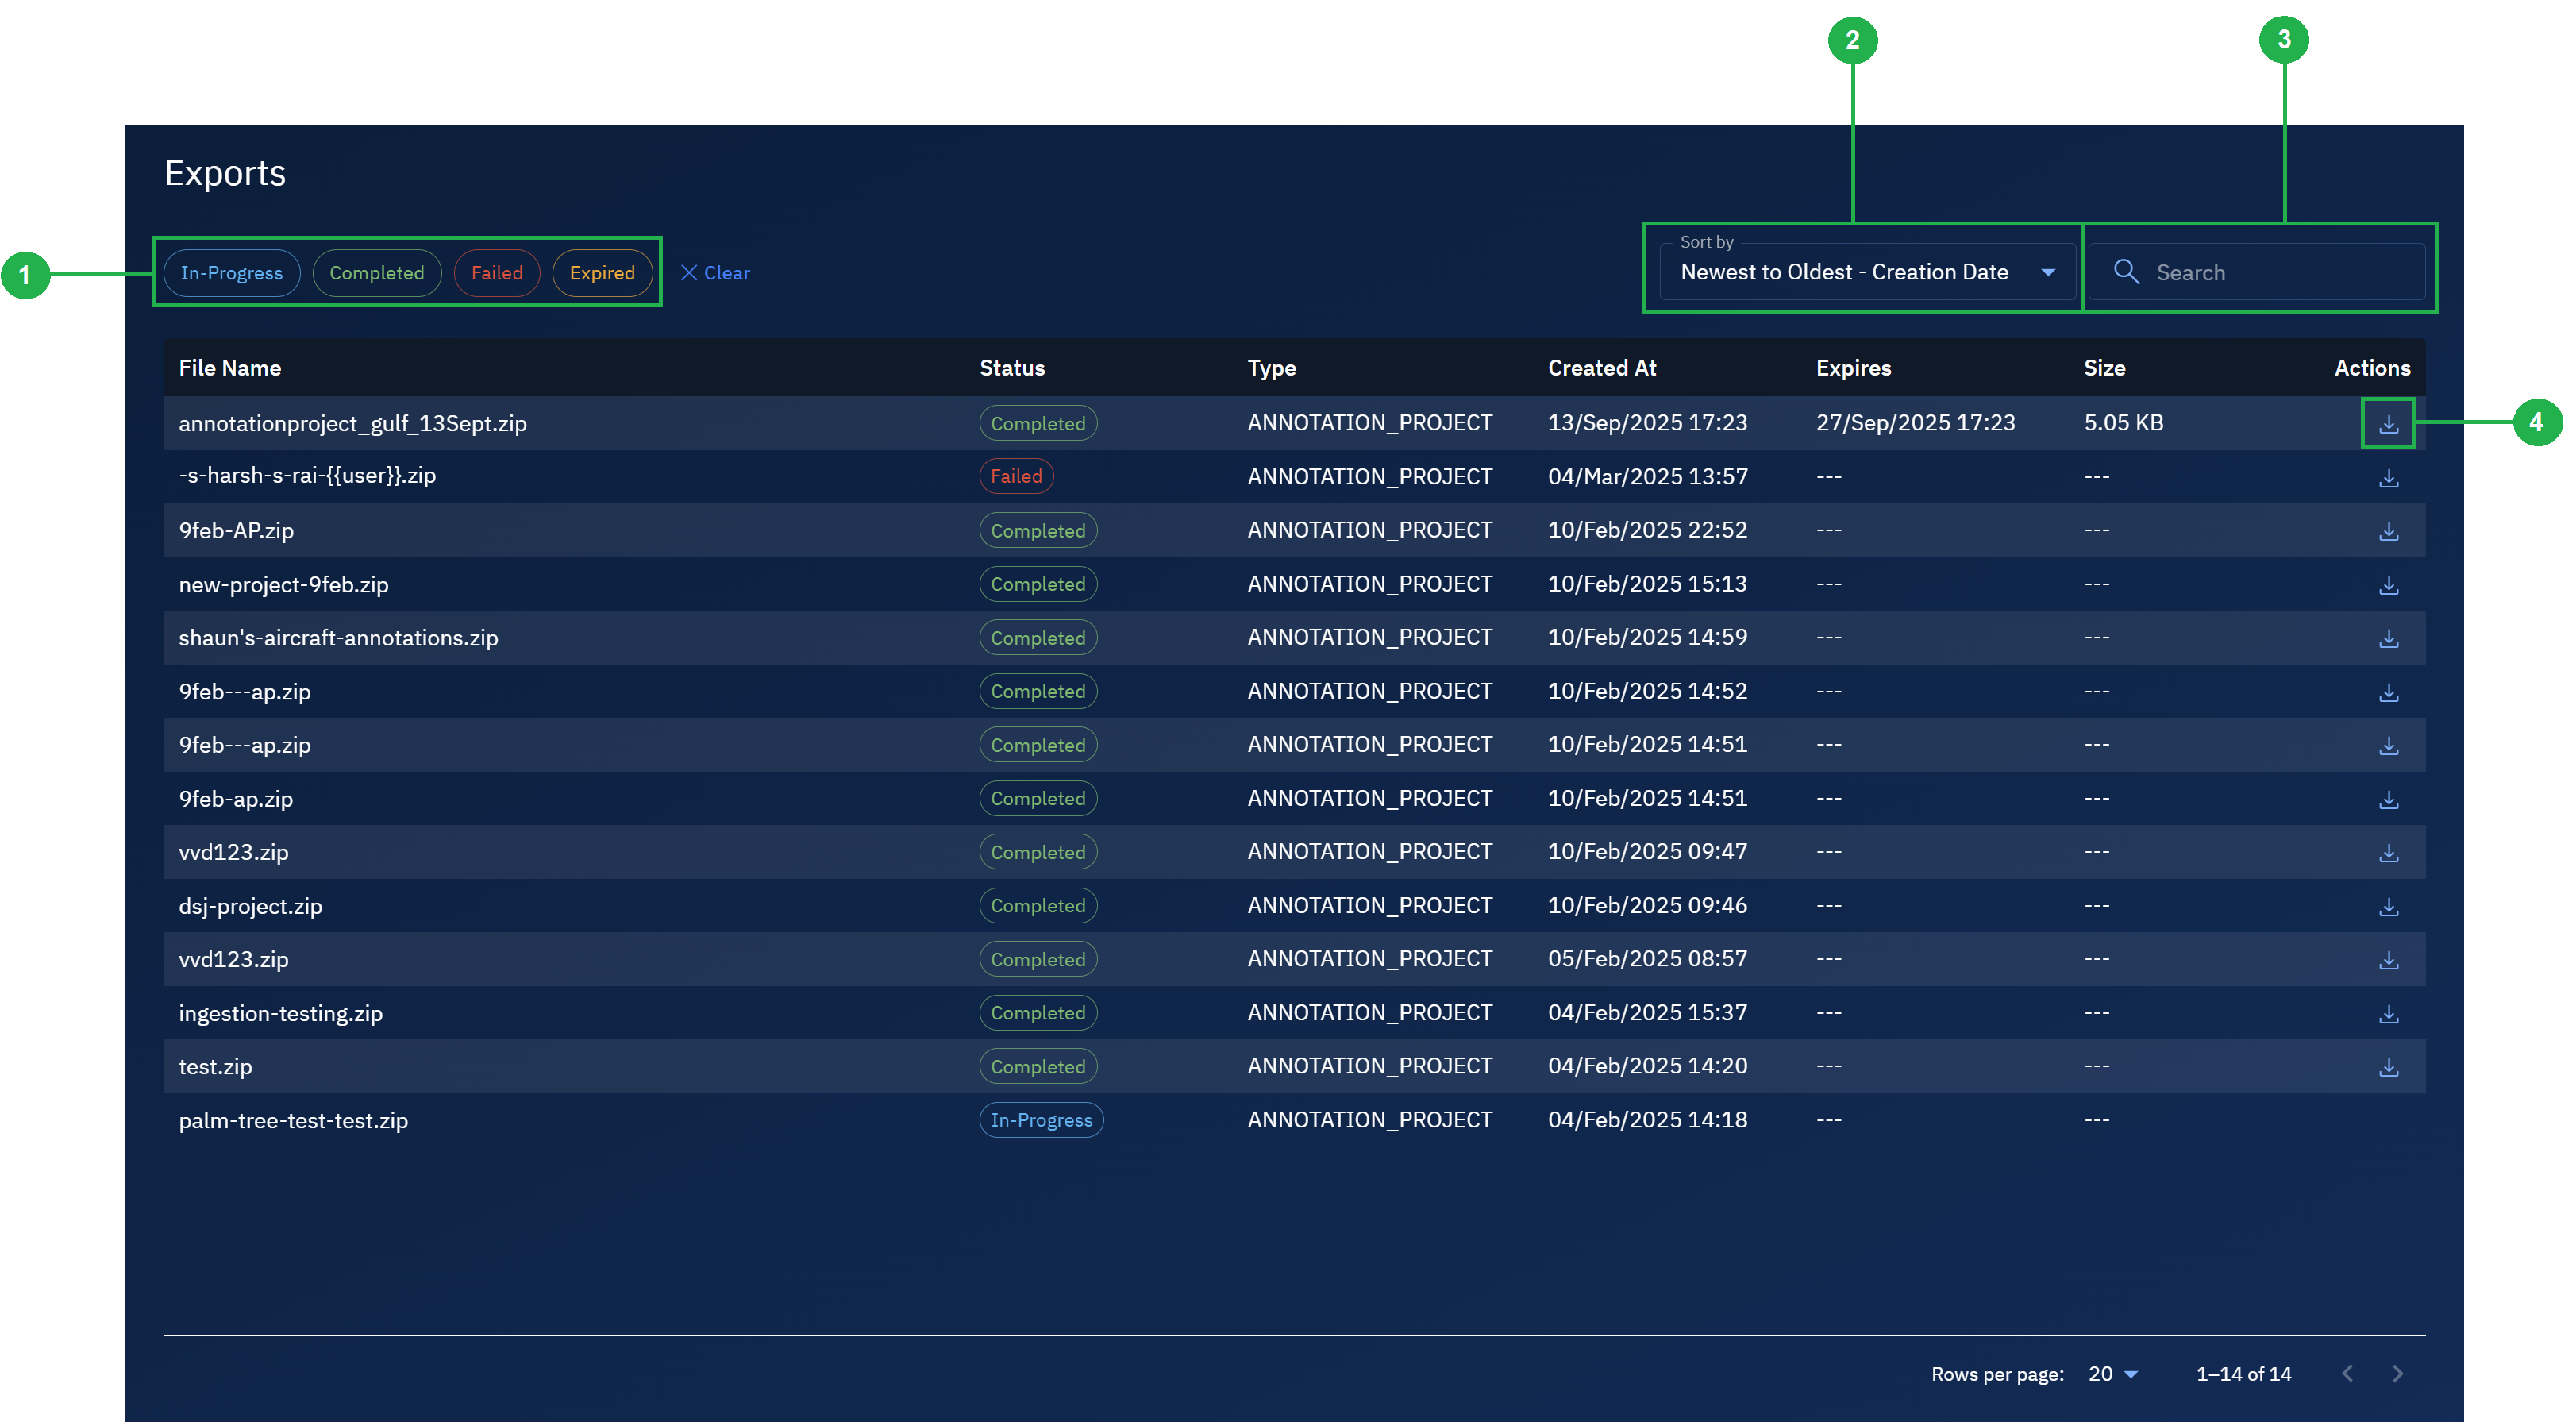Click the Clear link to reset filters
2576x1422 pixels.
click(x=725, y=272)
